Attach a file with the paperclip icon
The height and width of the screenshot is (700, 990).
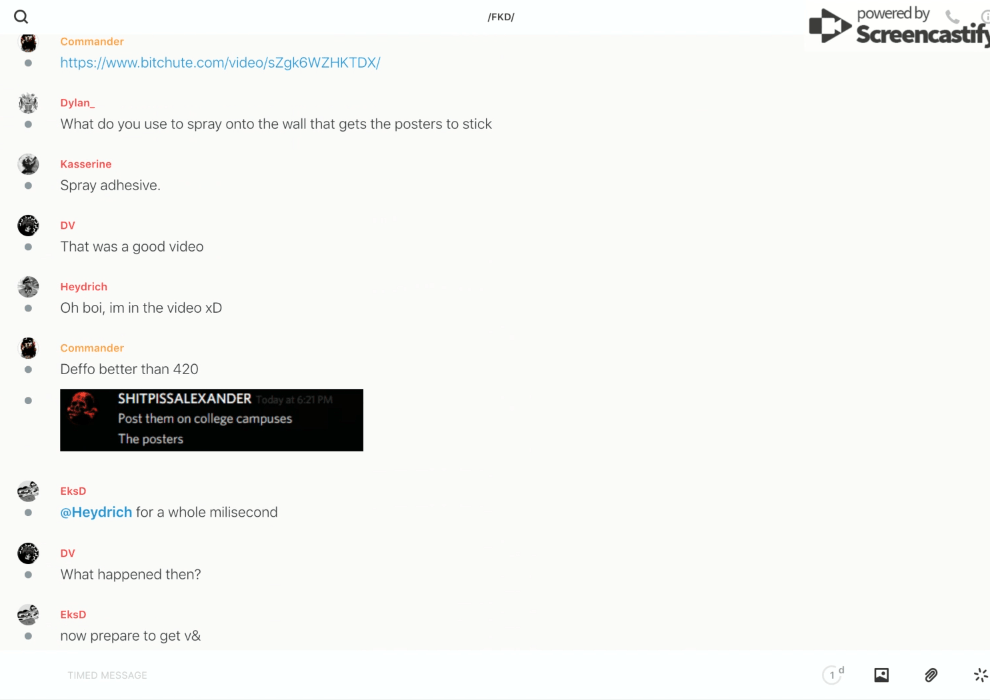[931, 675]
